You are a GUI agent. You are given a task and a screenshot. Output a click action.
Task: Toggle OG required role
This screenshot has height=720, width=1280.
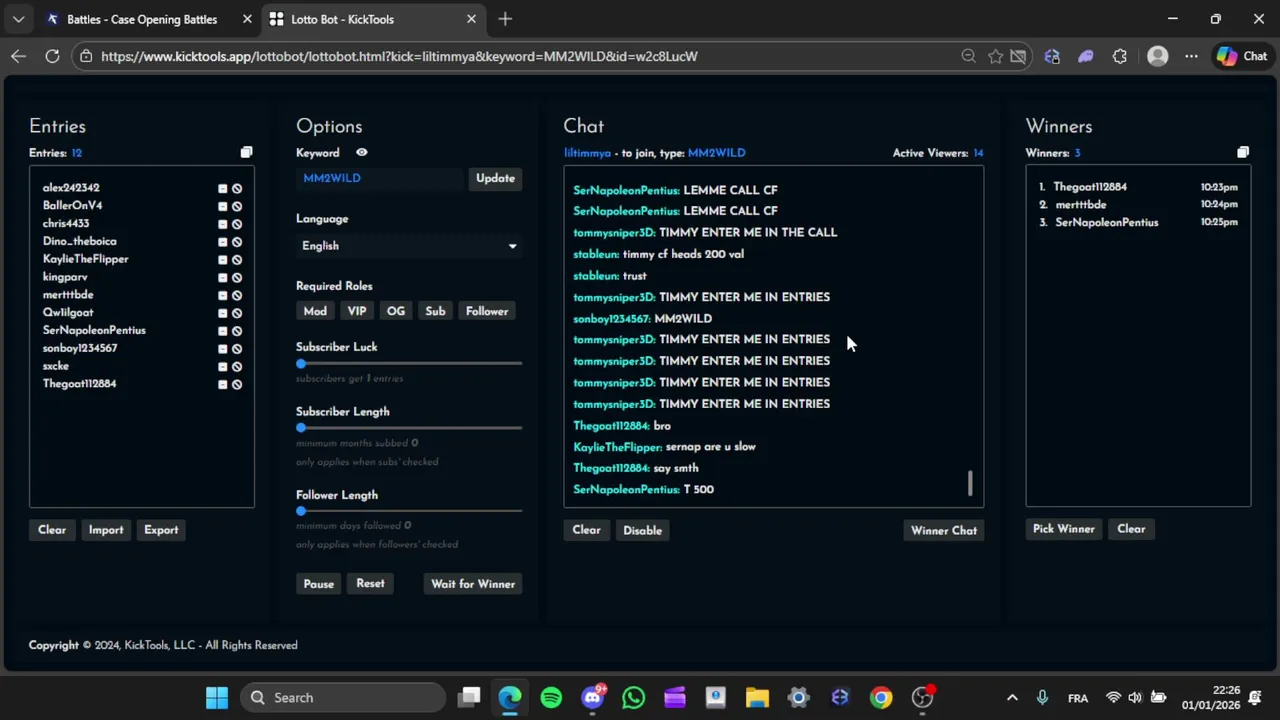396,311
